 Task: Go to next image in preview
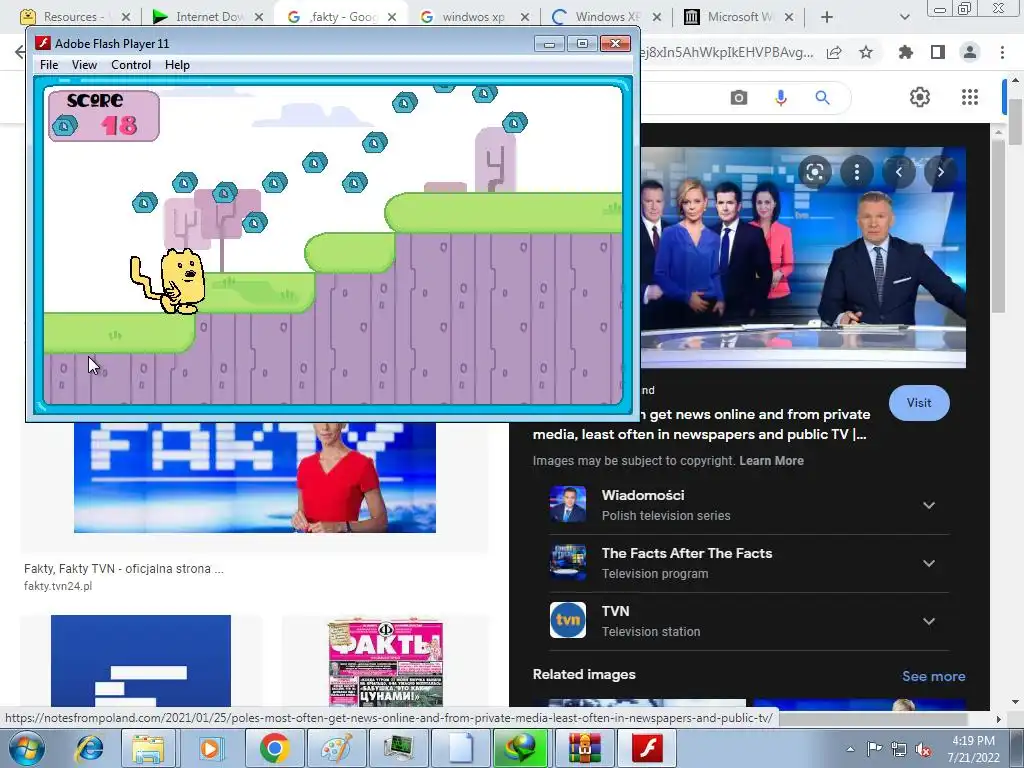[x=940, y=172]
